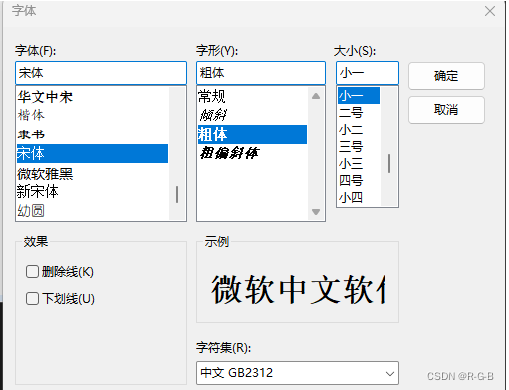This screenshot has width=509, height=390.
Task: Select size 四号
Action: click(359, 181)
